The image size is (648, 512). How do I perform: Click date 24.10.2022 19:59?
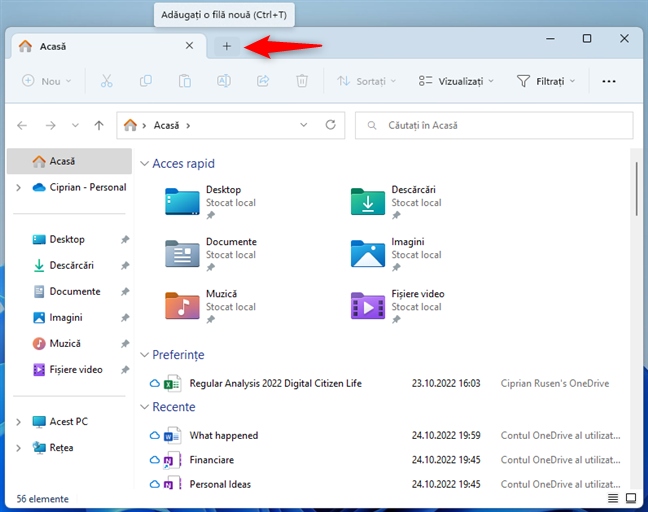pyautogui.click(x=446, y=436)
